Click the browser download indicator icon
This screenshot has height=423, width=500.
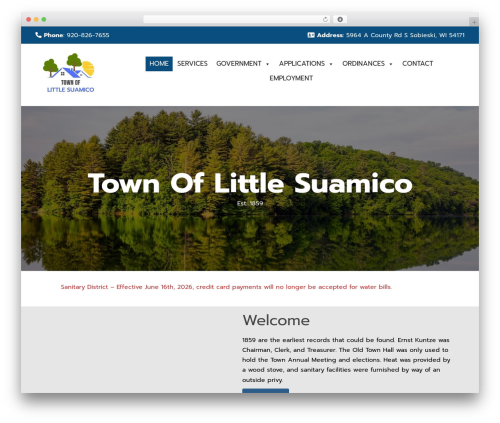[340, 19]
